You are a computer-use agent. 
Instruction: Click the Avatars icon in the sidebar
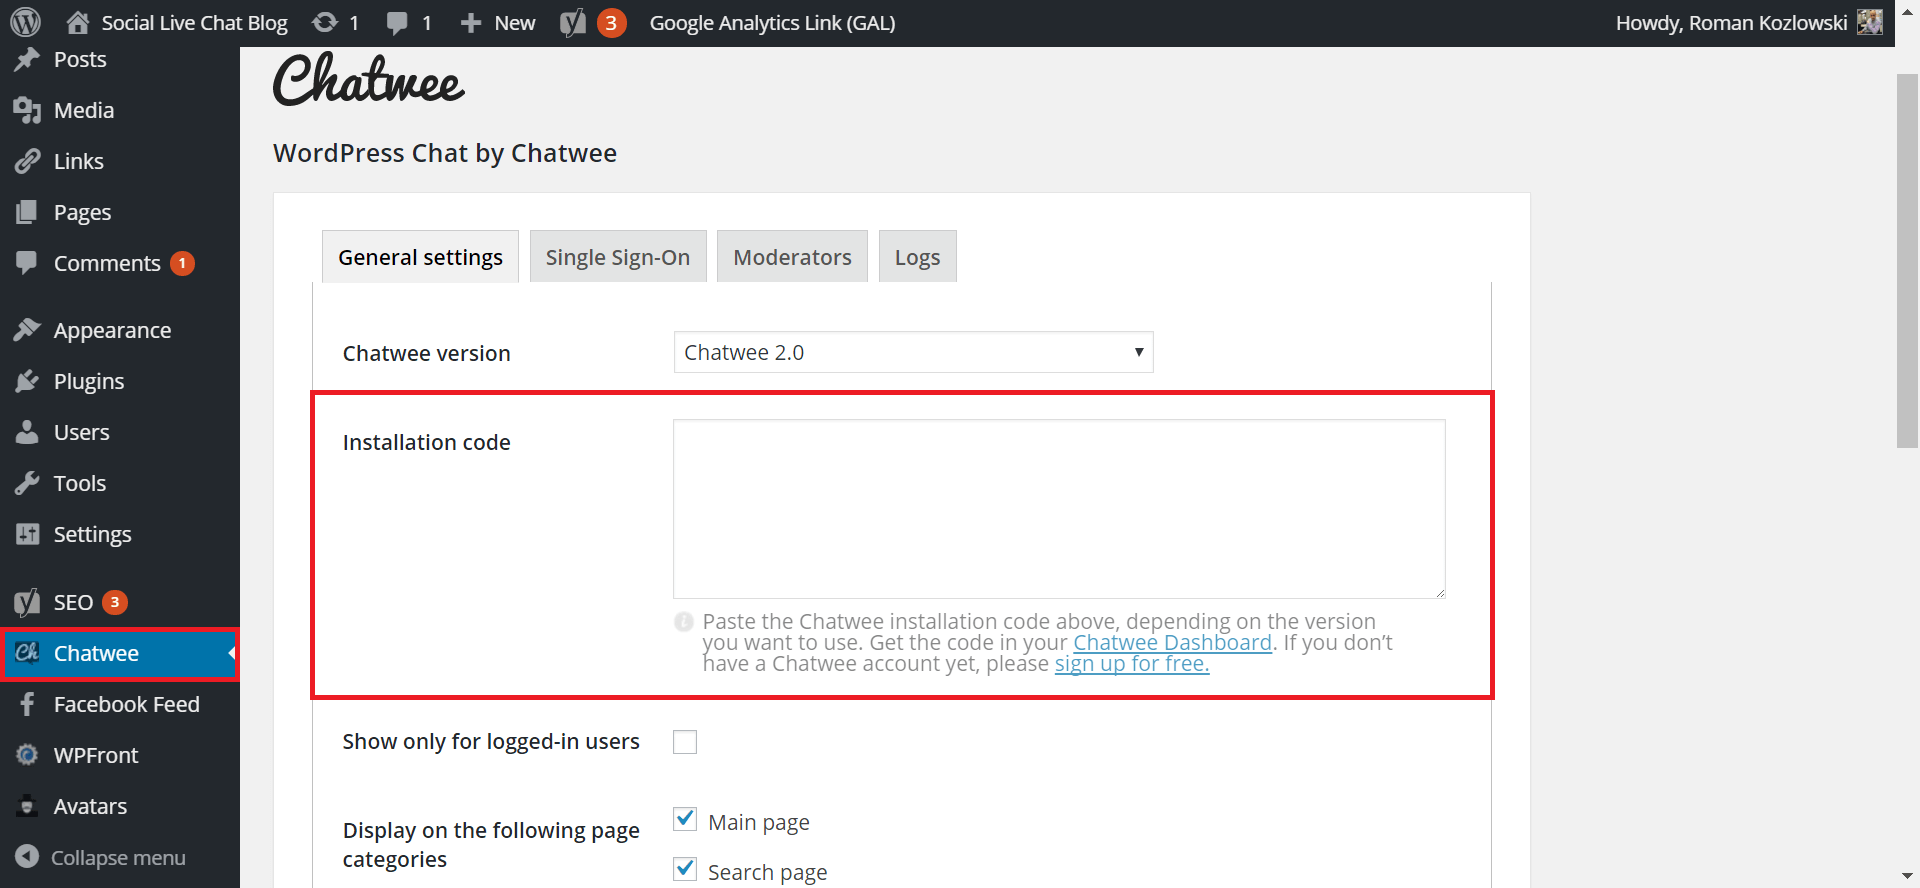tap(27, 806)
